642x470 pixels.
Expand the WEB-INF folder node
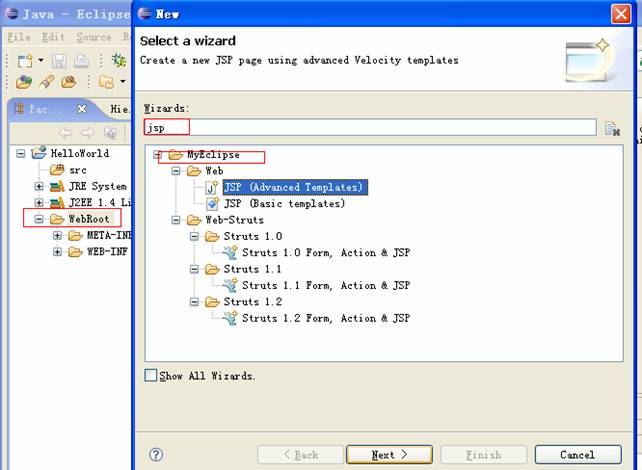coord(57,252)
